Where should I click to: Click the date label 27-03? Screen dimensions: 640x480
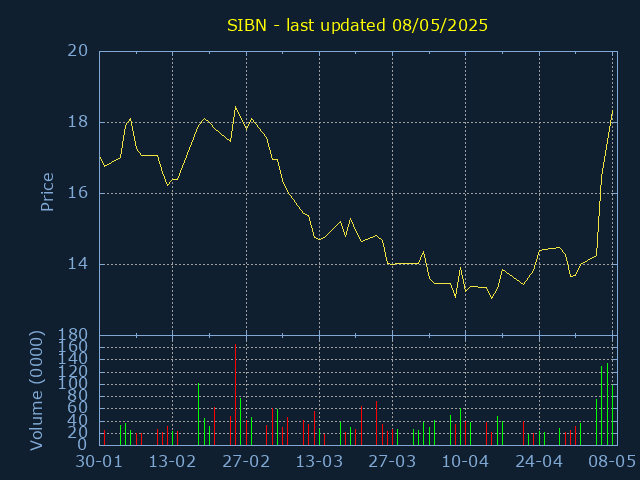392,462
